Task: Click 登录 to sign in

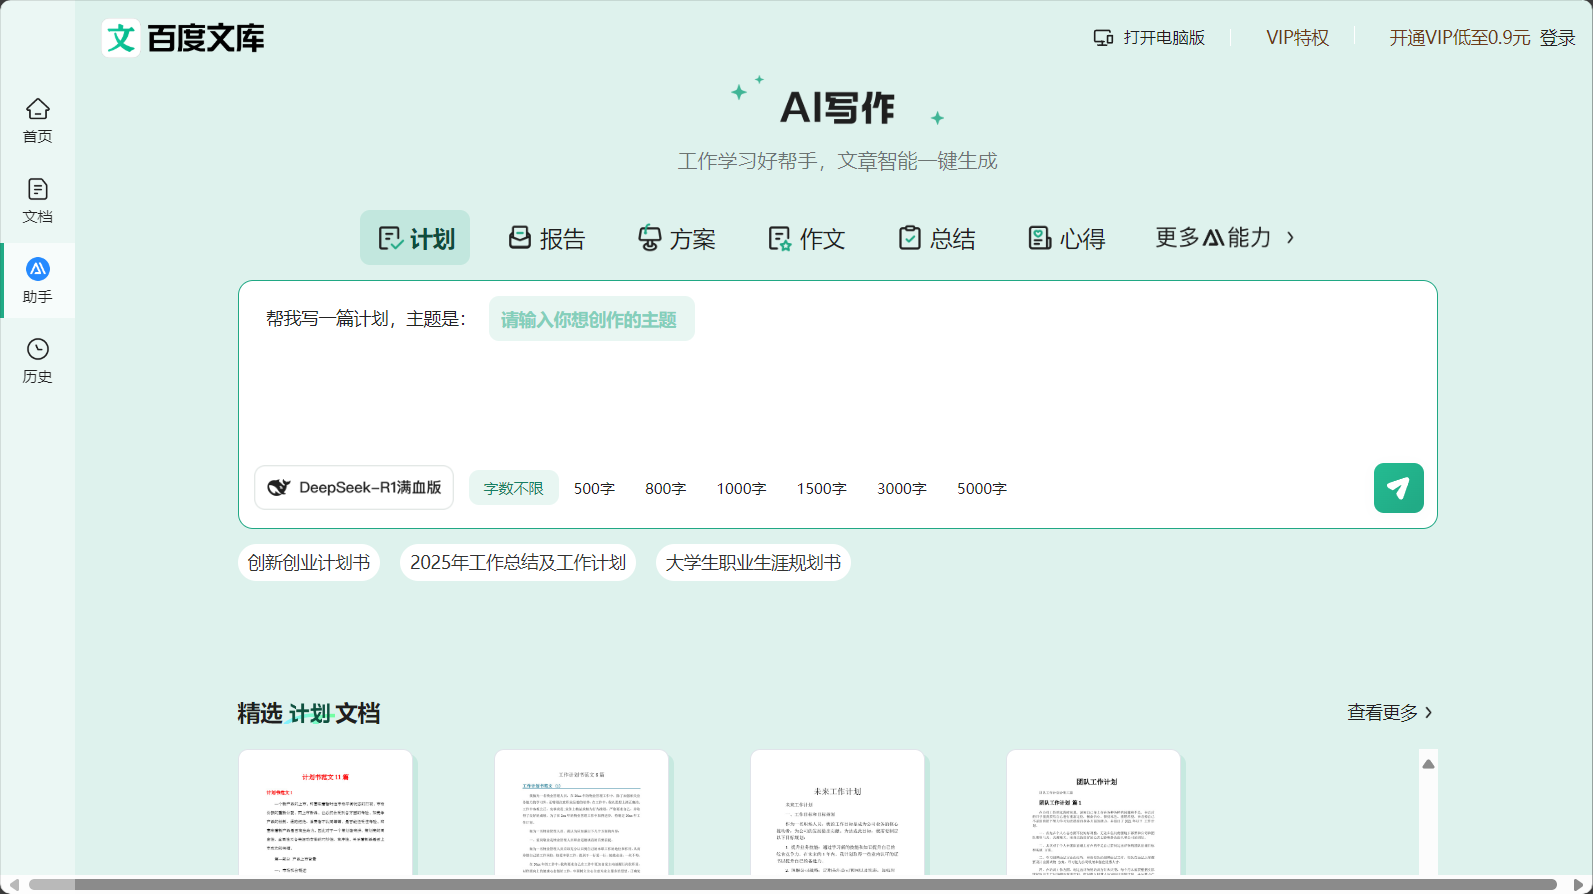Action: [1557, 38]
